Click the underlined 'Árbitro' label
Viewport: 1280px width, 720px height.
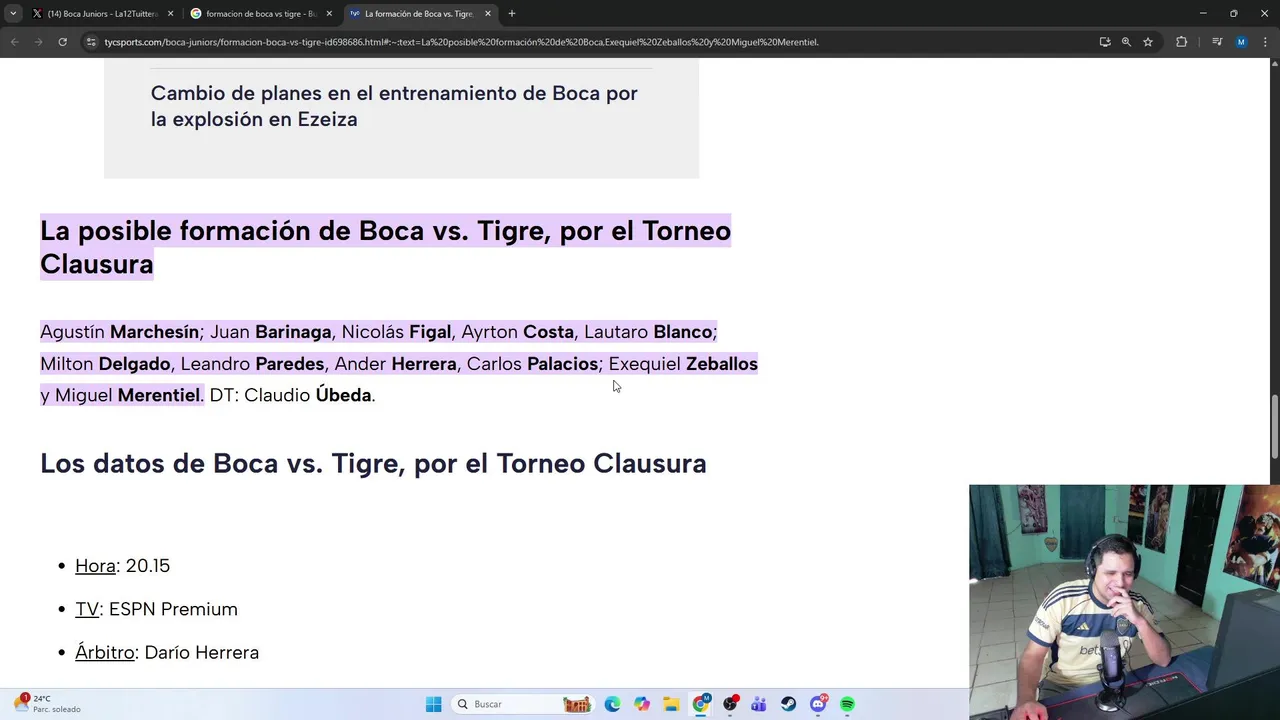[x=104, y=652]
